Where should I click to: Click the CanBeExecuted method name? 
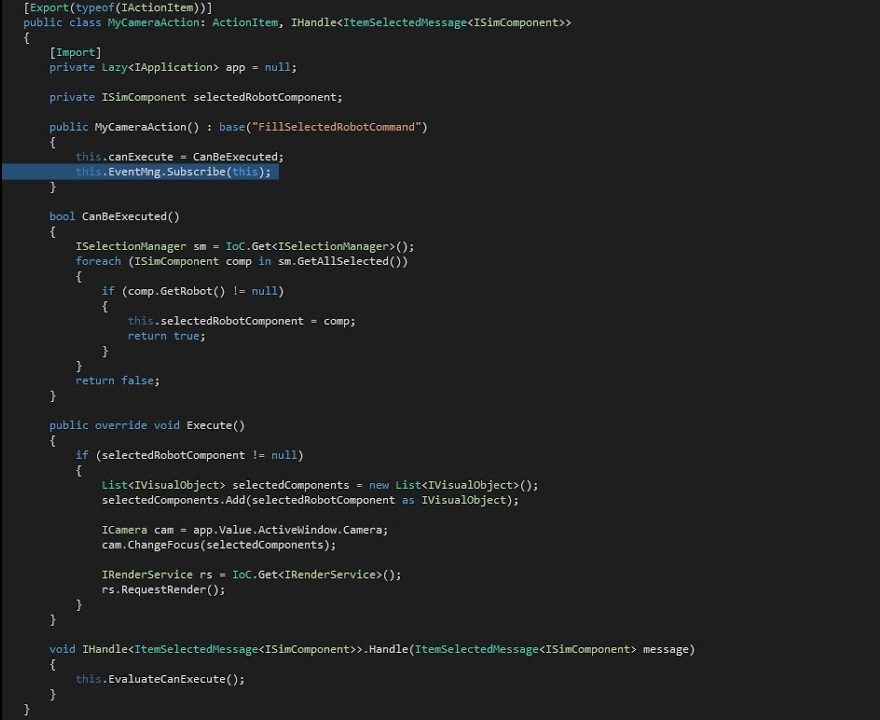[x=127, y=216]
